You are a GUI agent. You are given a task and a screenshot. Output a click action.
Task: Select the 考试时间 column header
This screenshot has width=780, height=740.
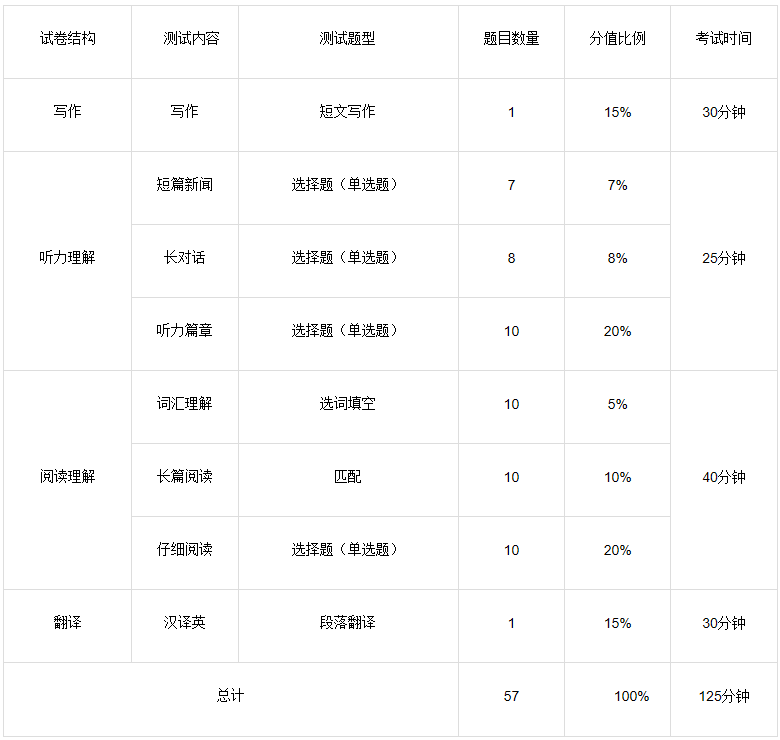pos(723,42)
